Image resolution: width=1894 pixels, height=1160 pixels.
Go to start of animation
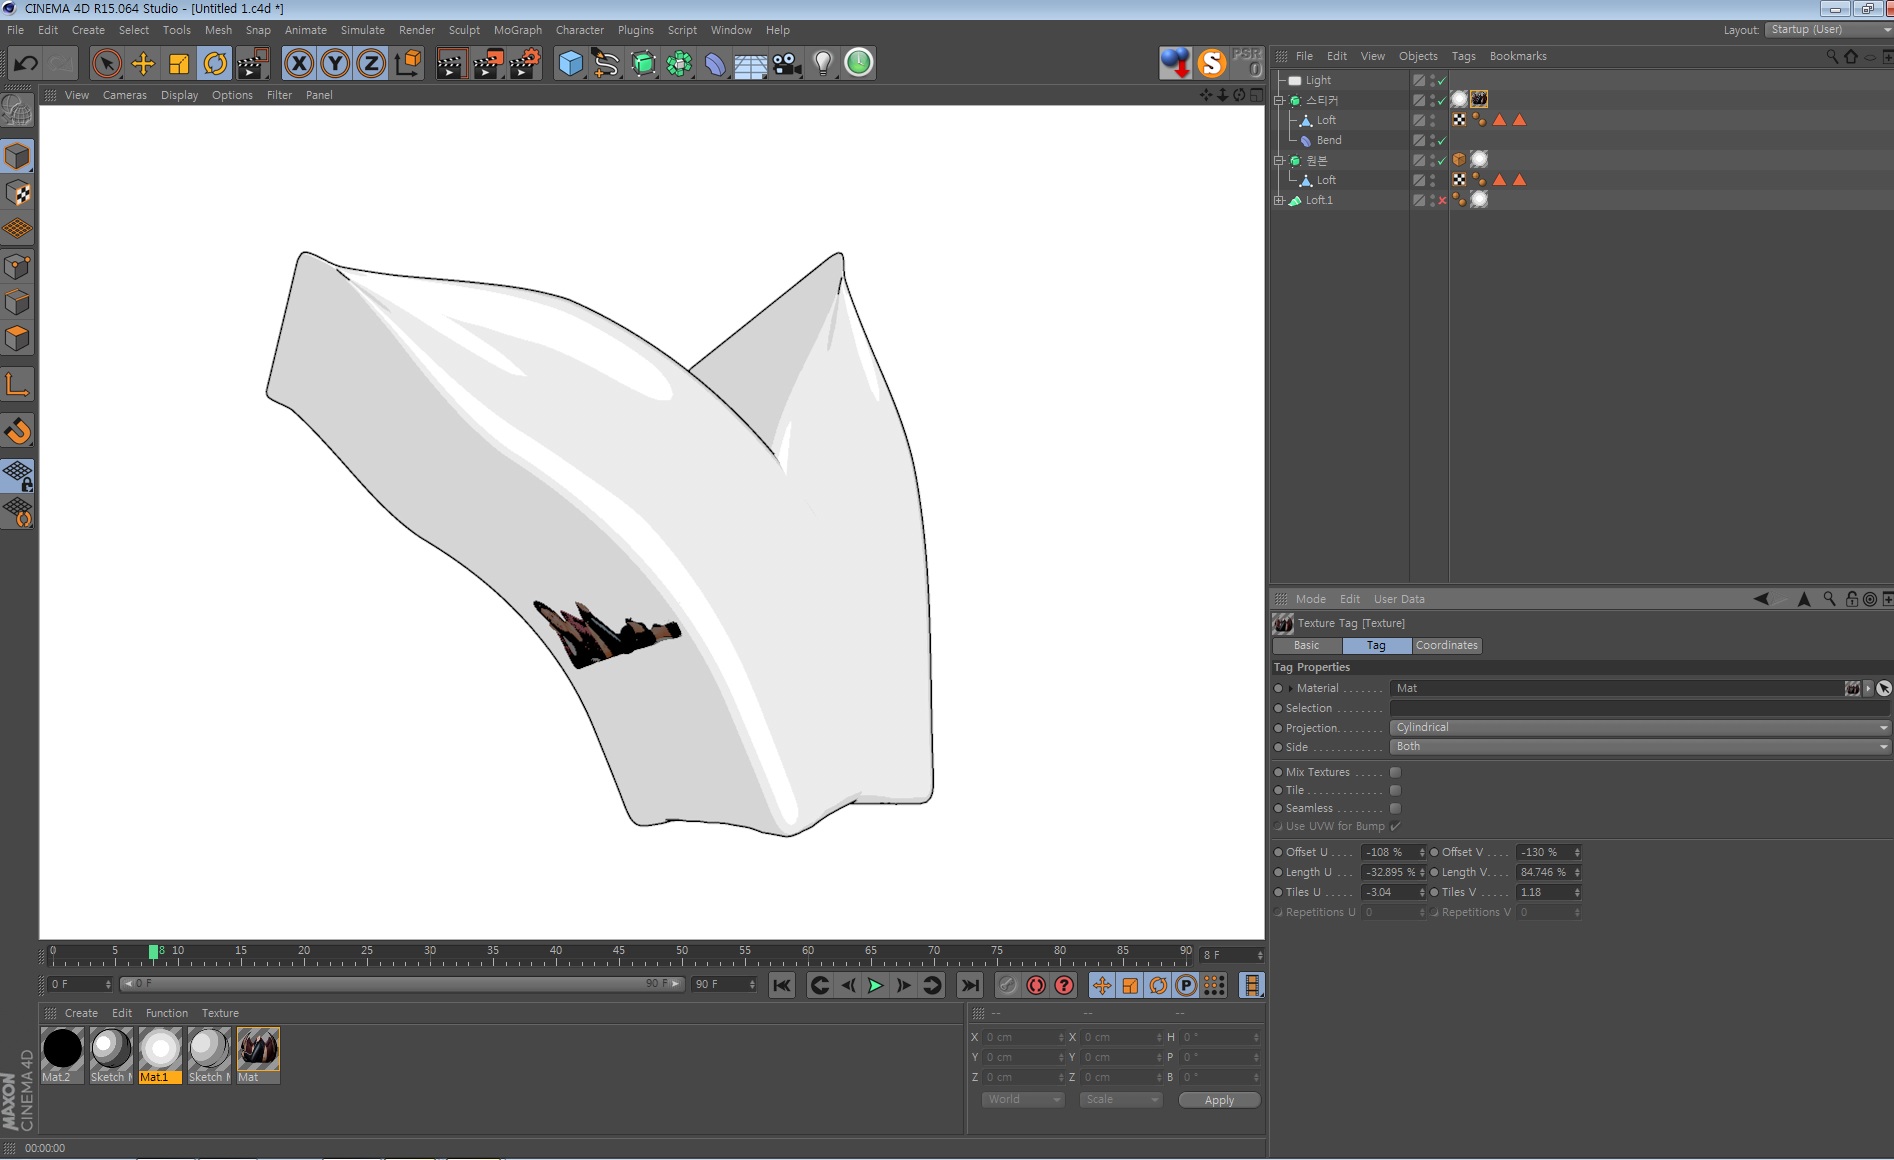(x=782, y=986)
